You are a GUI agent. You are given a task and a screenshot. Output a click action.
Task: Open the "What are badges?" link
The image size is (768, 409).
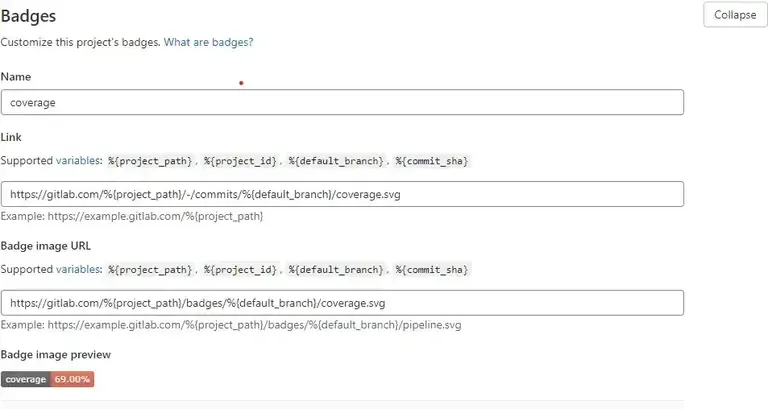coord(208,42)
